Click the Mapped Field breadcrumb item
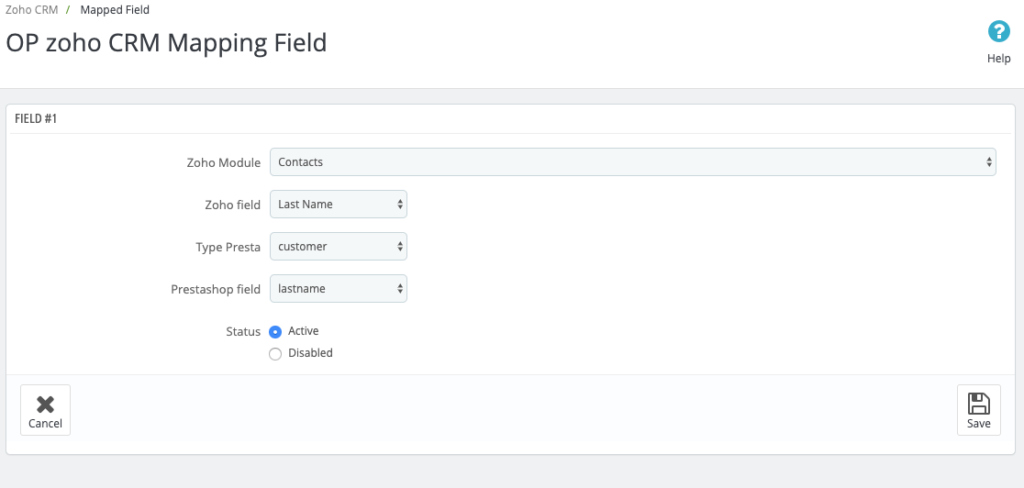 click(x=115, y=10)
